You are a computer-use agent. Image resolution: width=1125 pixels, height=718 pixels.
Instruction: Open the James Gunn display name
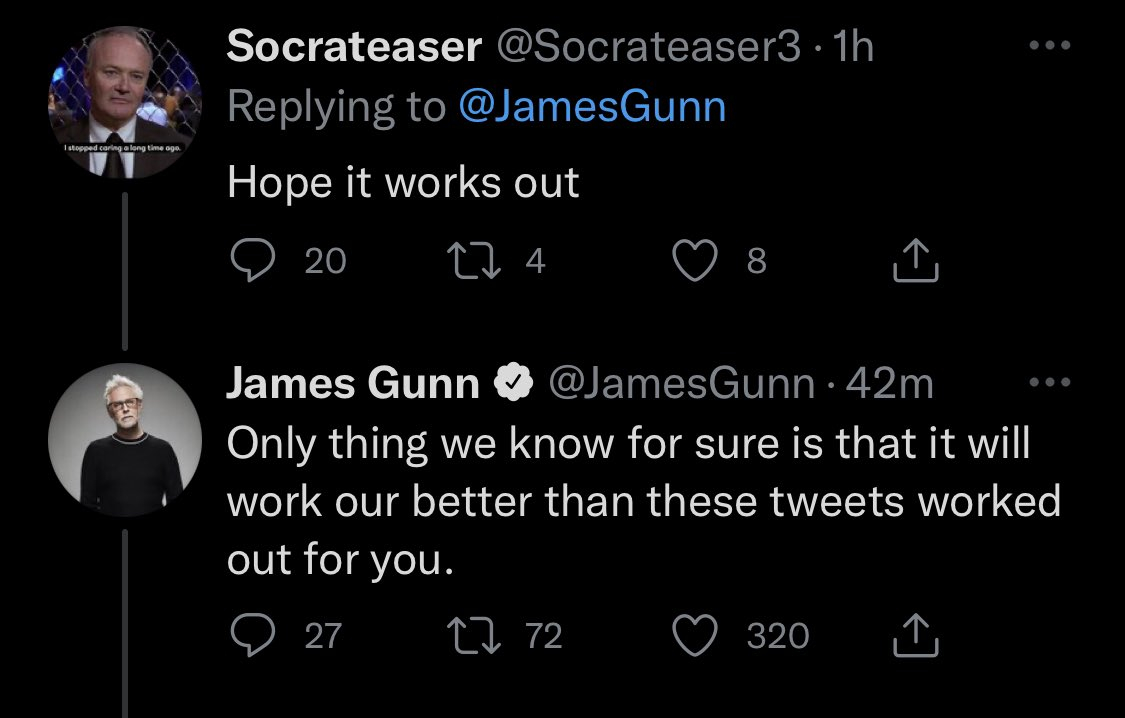[353, 384]
